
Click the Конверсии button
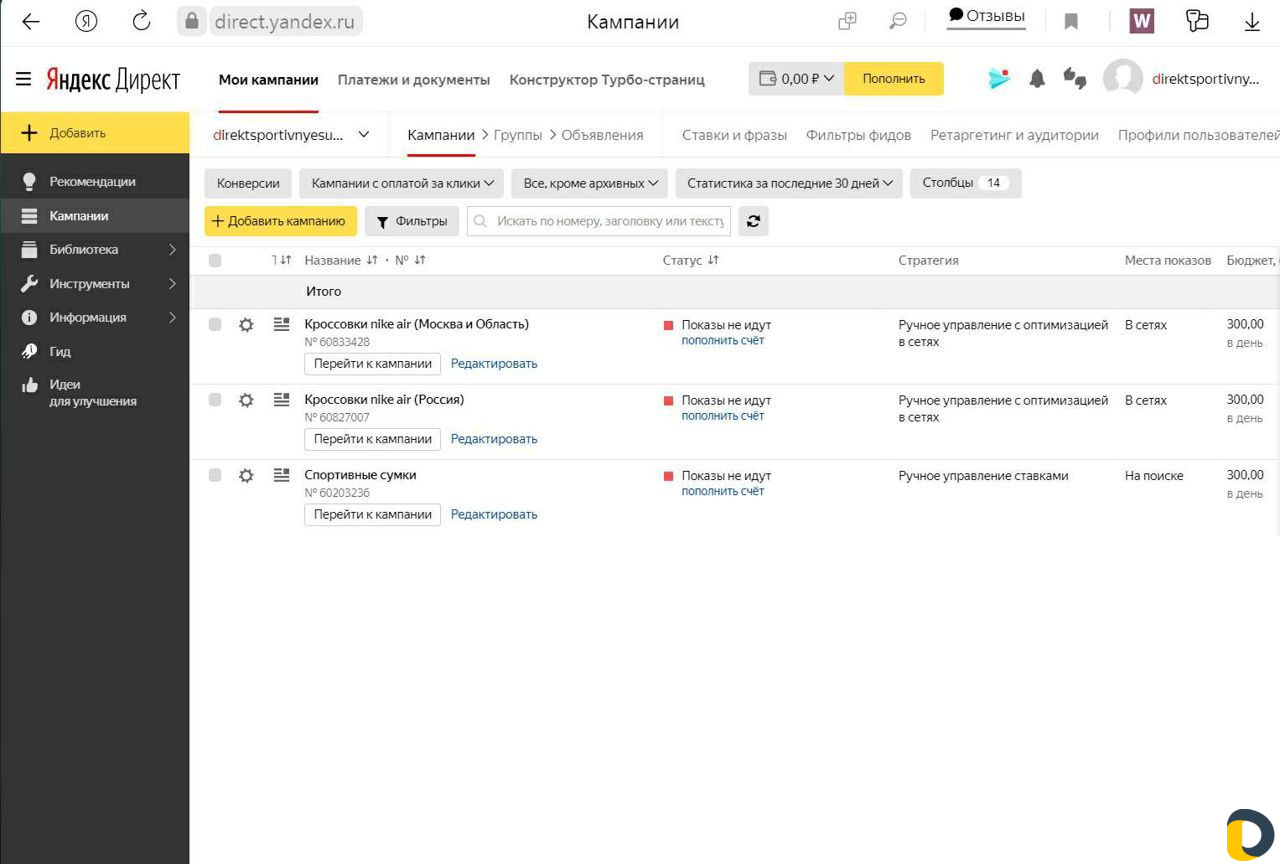pyautogui.click(x=248, y=183)
